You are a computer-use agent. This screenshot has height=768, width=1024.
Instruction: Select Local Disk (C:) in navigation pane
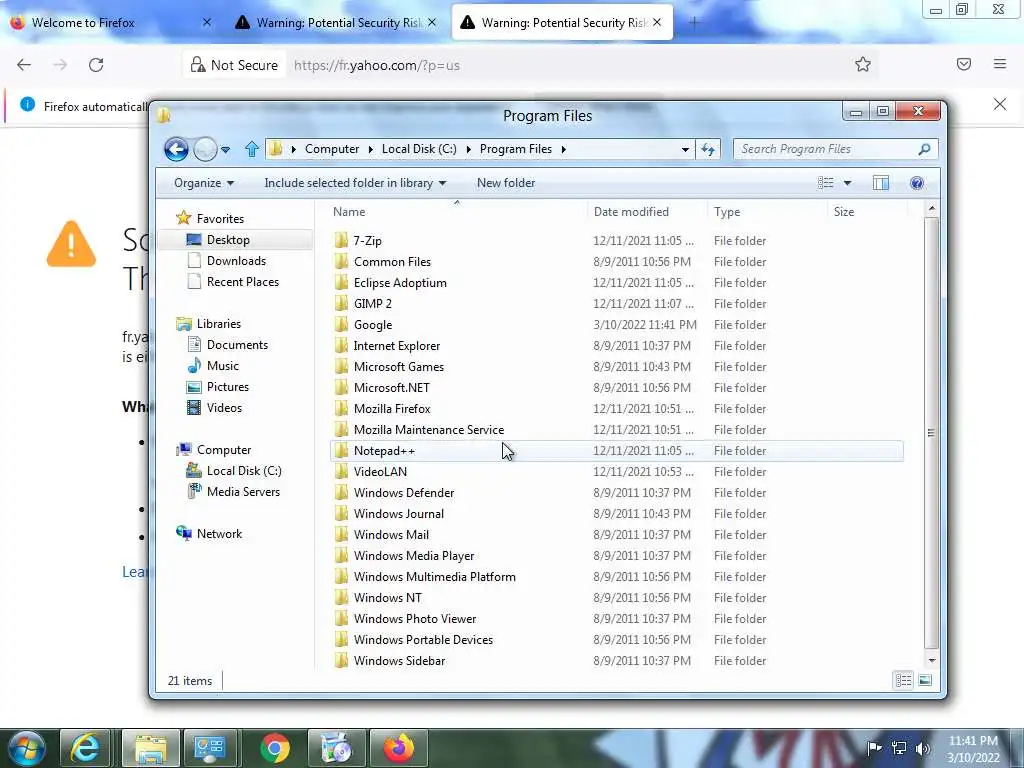tap(244, 471)
